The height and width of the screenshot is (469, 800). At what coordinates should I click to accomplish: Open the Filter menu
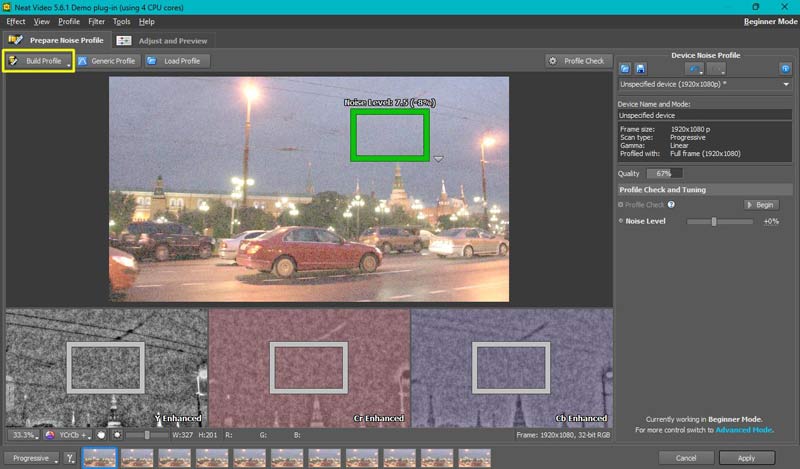click(96, 21)
